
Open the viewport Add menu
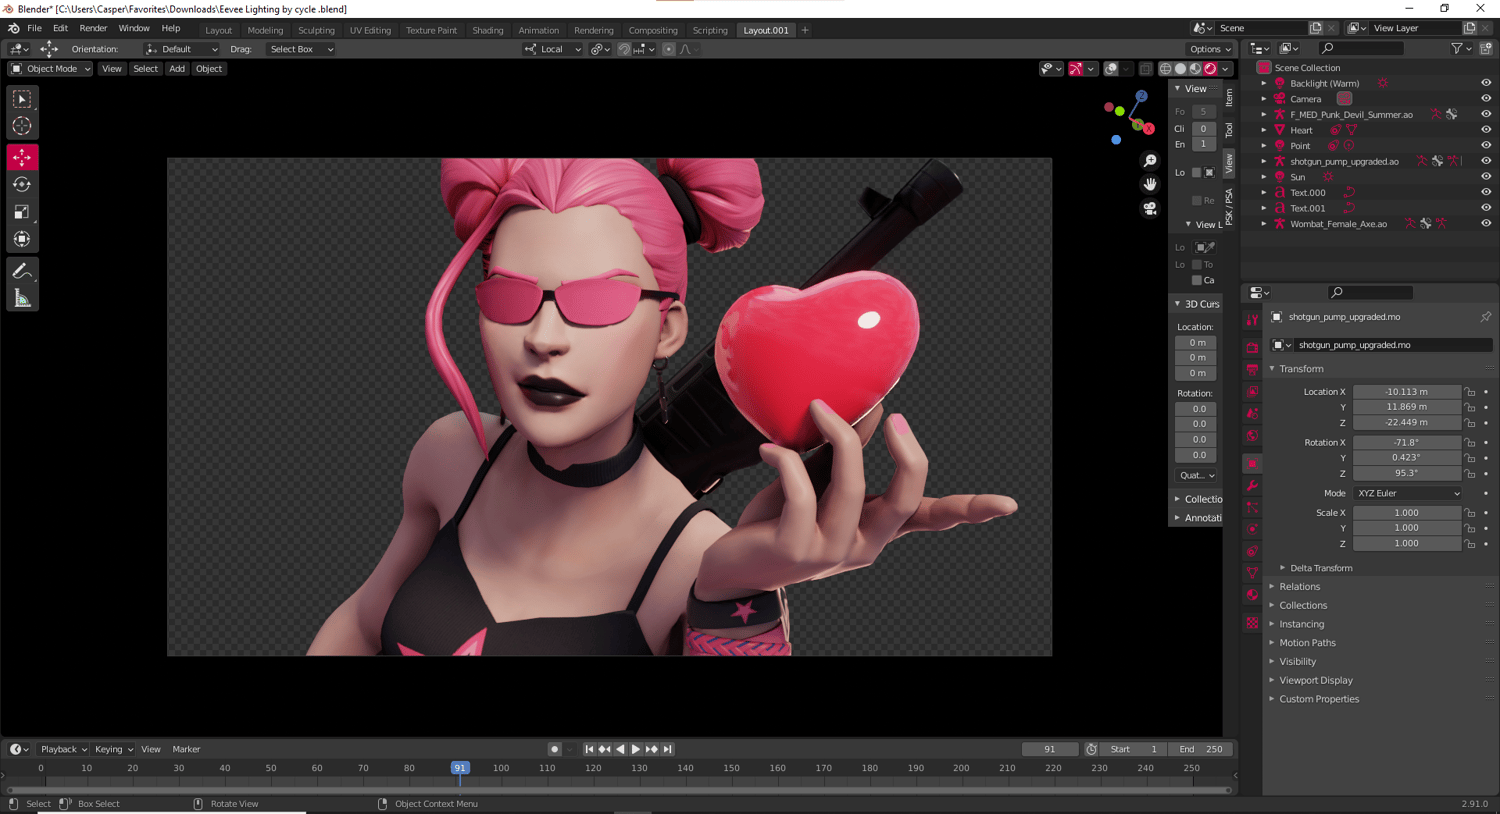[x=177, y=69]
